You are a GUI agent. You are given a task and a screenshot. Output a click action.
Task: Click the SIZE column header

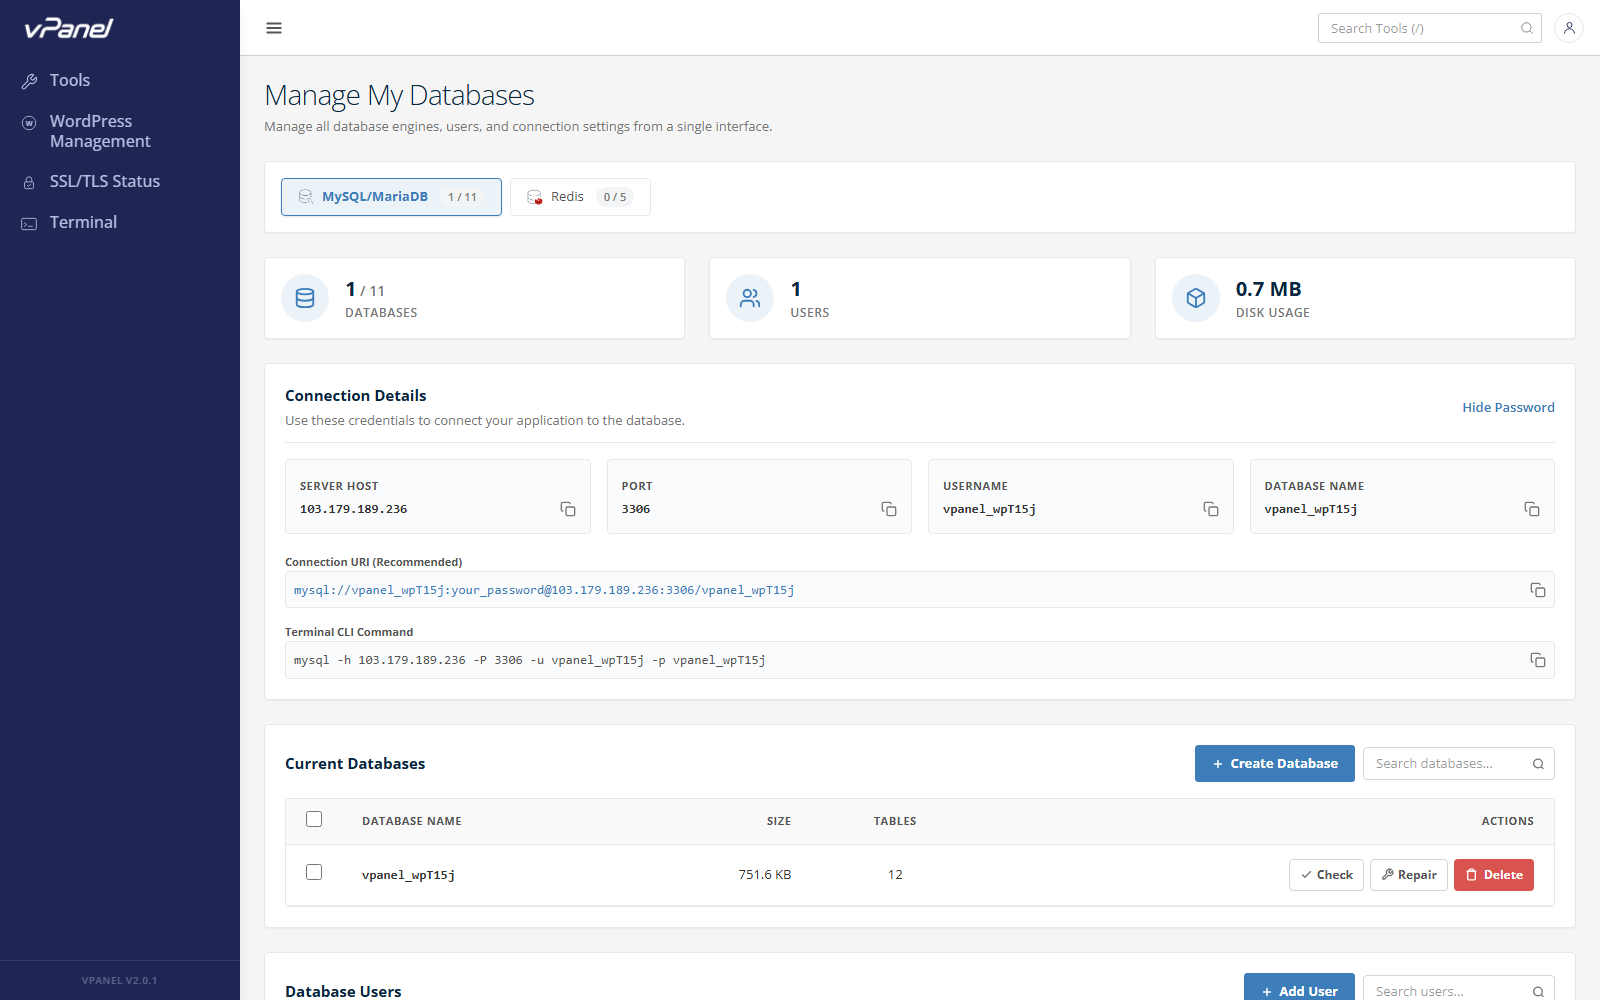click(779, 821)
